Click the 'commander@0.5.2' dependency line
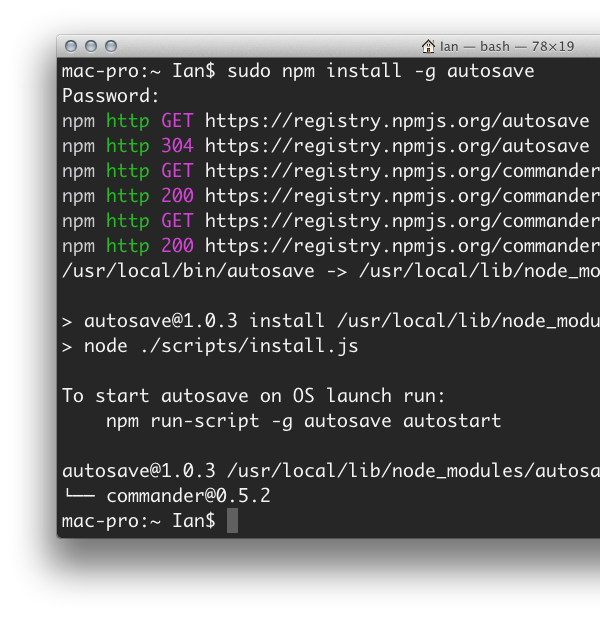This screenshot has height=617, width=600. [x=166, y=496]
